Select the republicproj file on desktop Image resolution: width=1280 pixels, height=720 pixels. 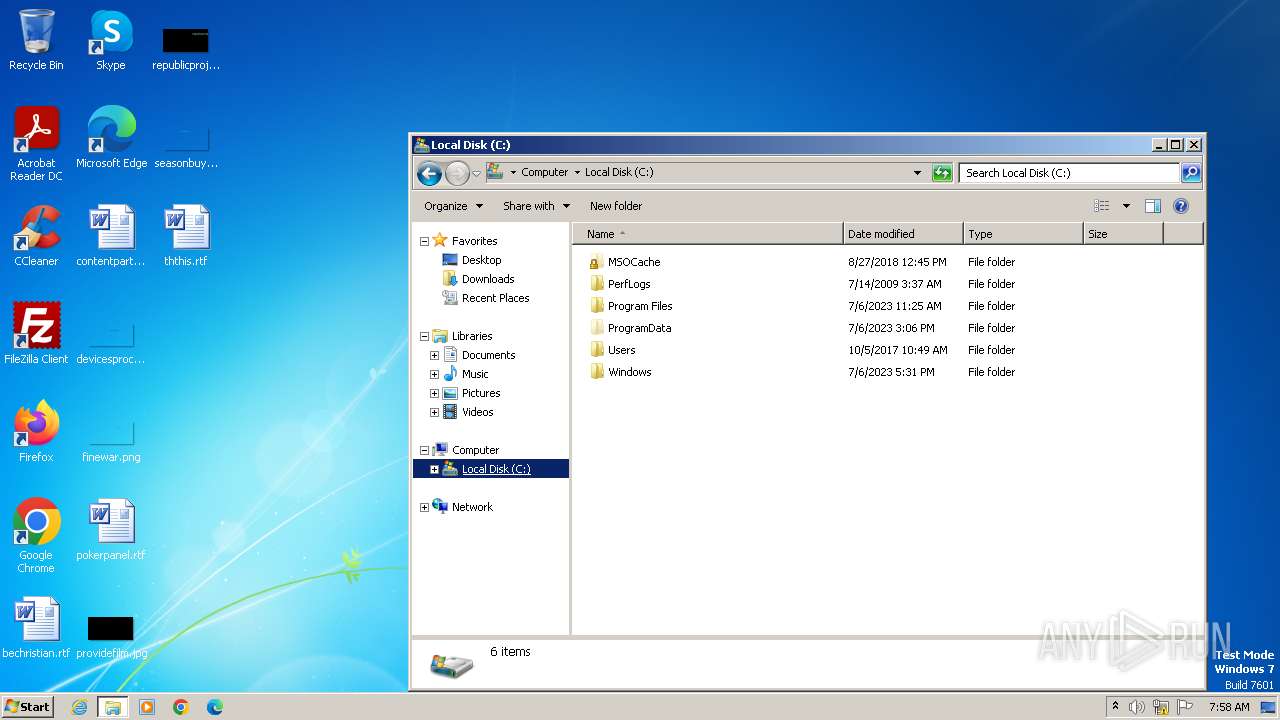click(x=186, y=48)
